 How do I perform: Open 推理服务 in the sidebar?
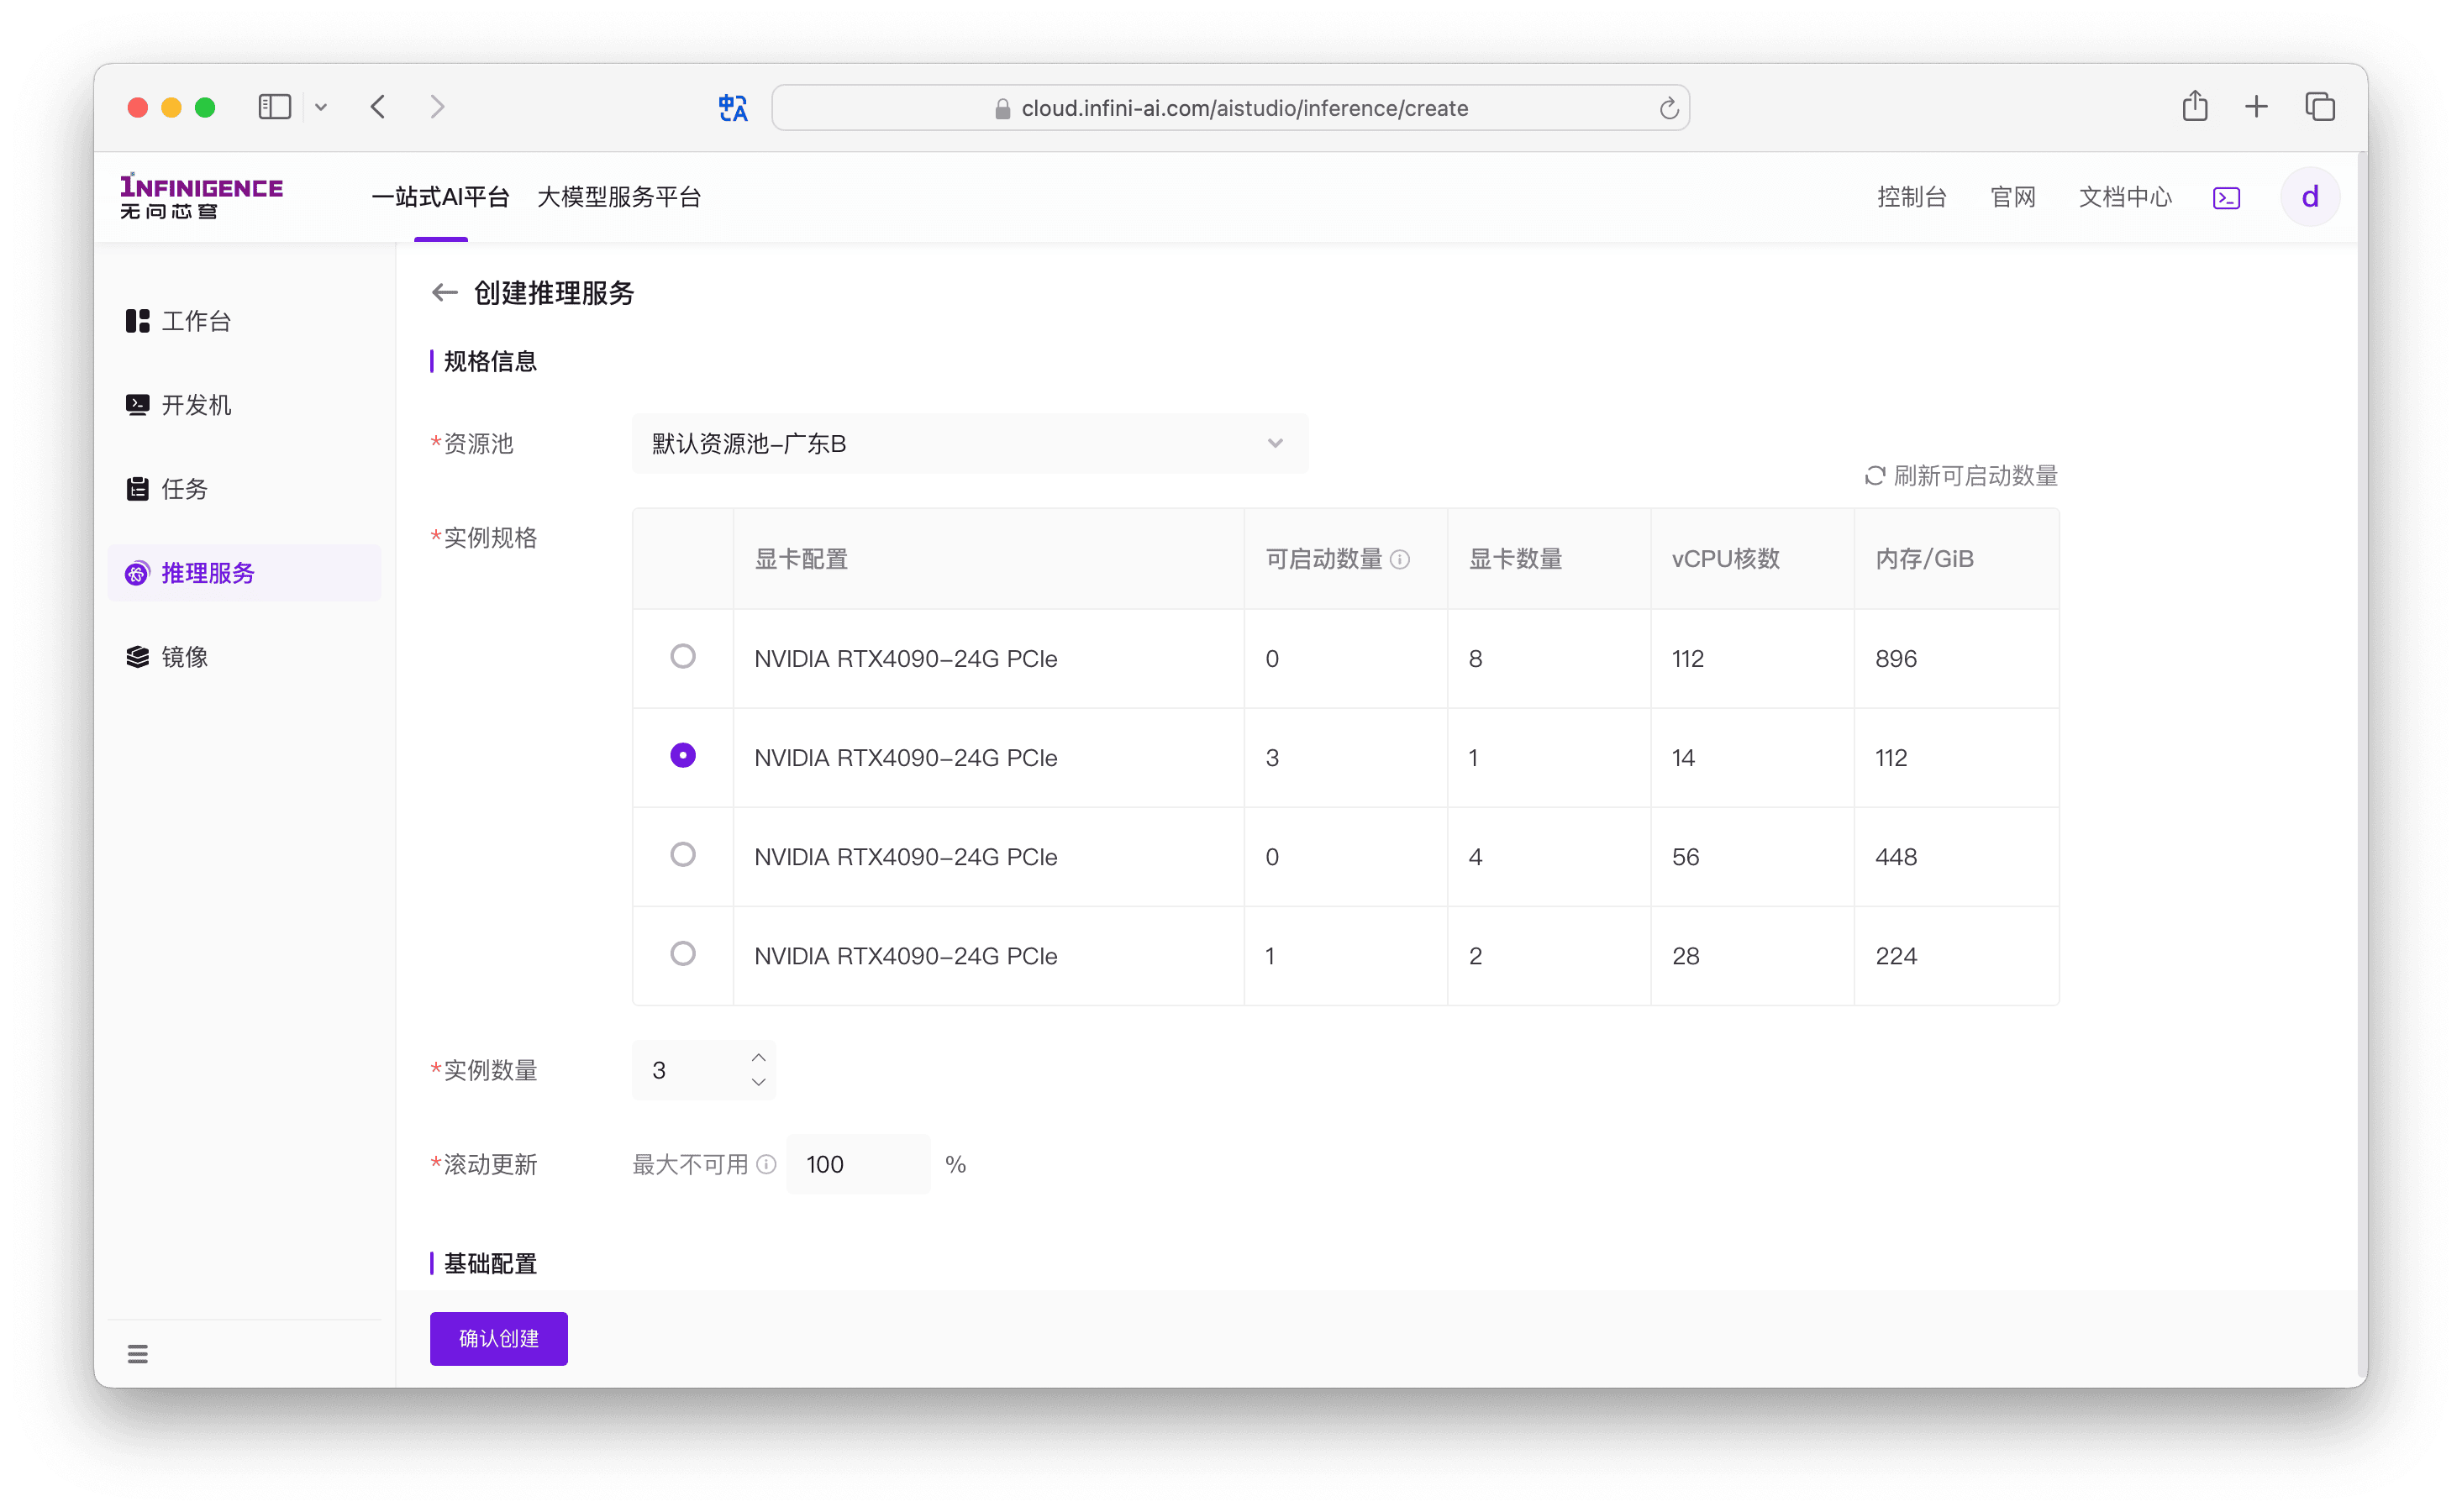click(244, 573)
